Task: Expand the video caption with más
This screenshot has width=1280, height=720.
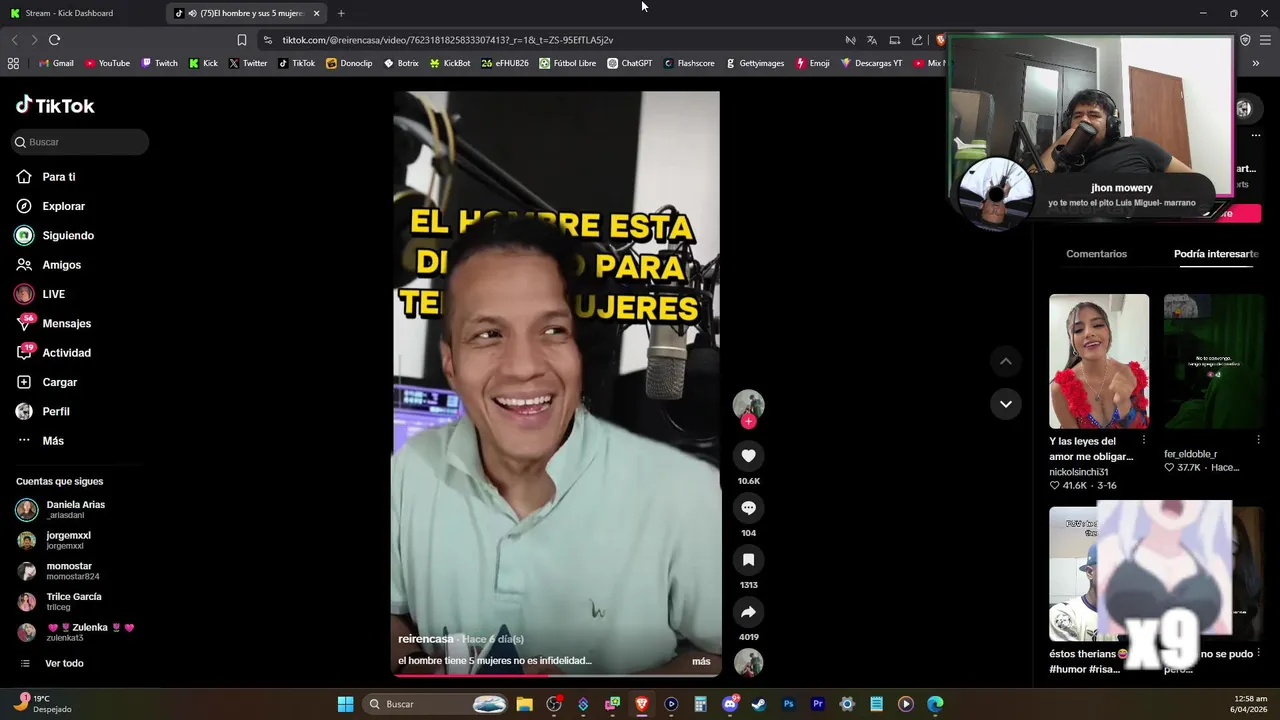Action: coord(701,661)
